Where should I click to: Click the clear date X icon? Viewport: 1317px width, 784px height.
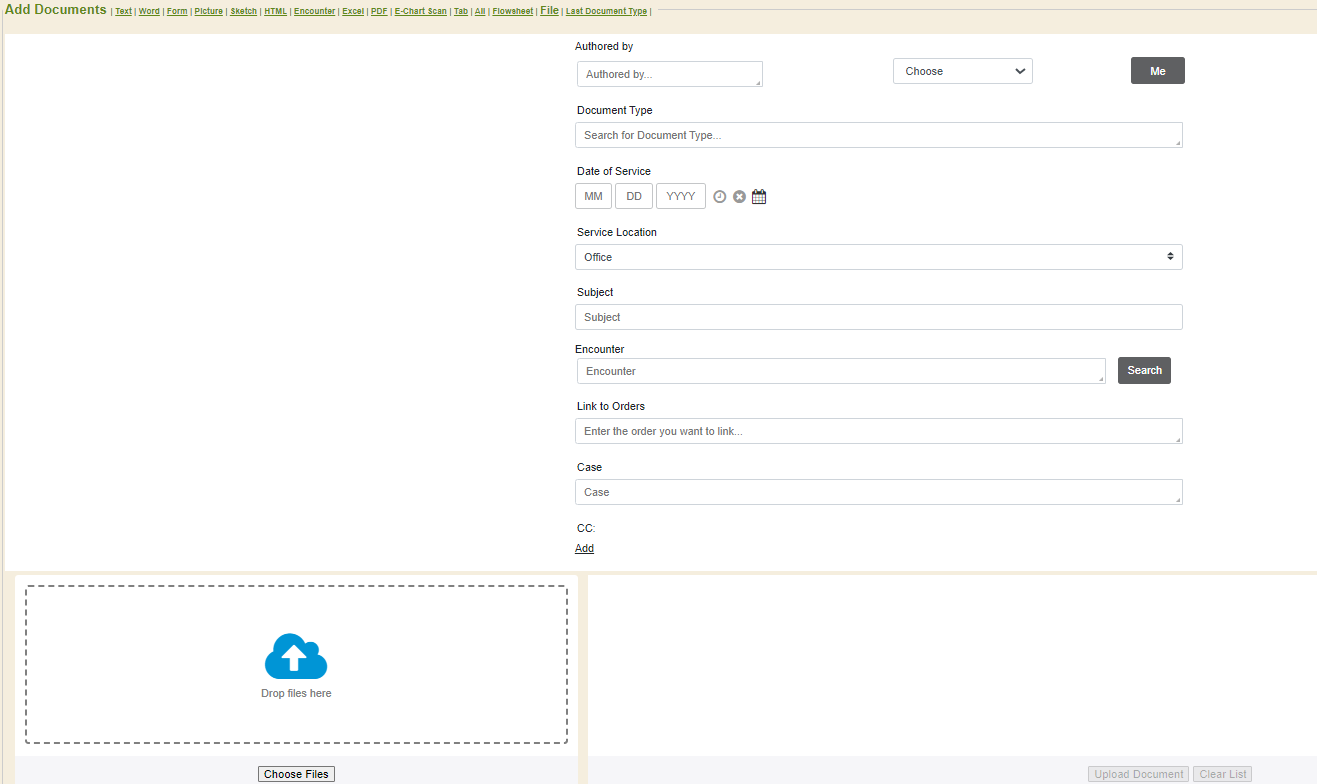[739, 197]
